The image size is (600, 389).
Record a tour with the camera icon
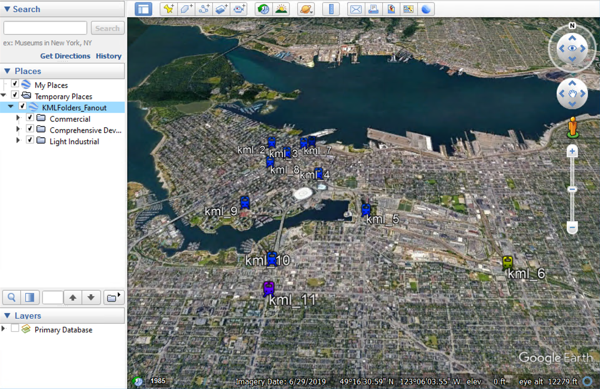239,9
